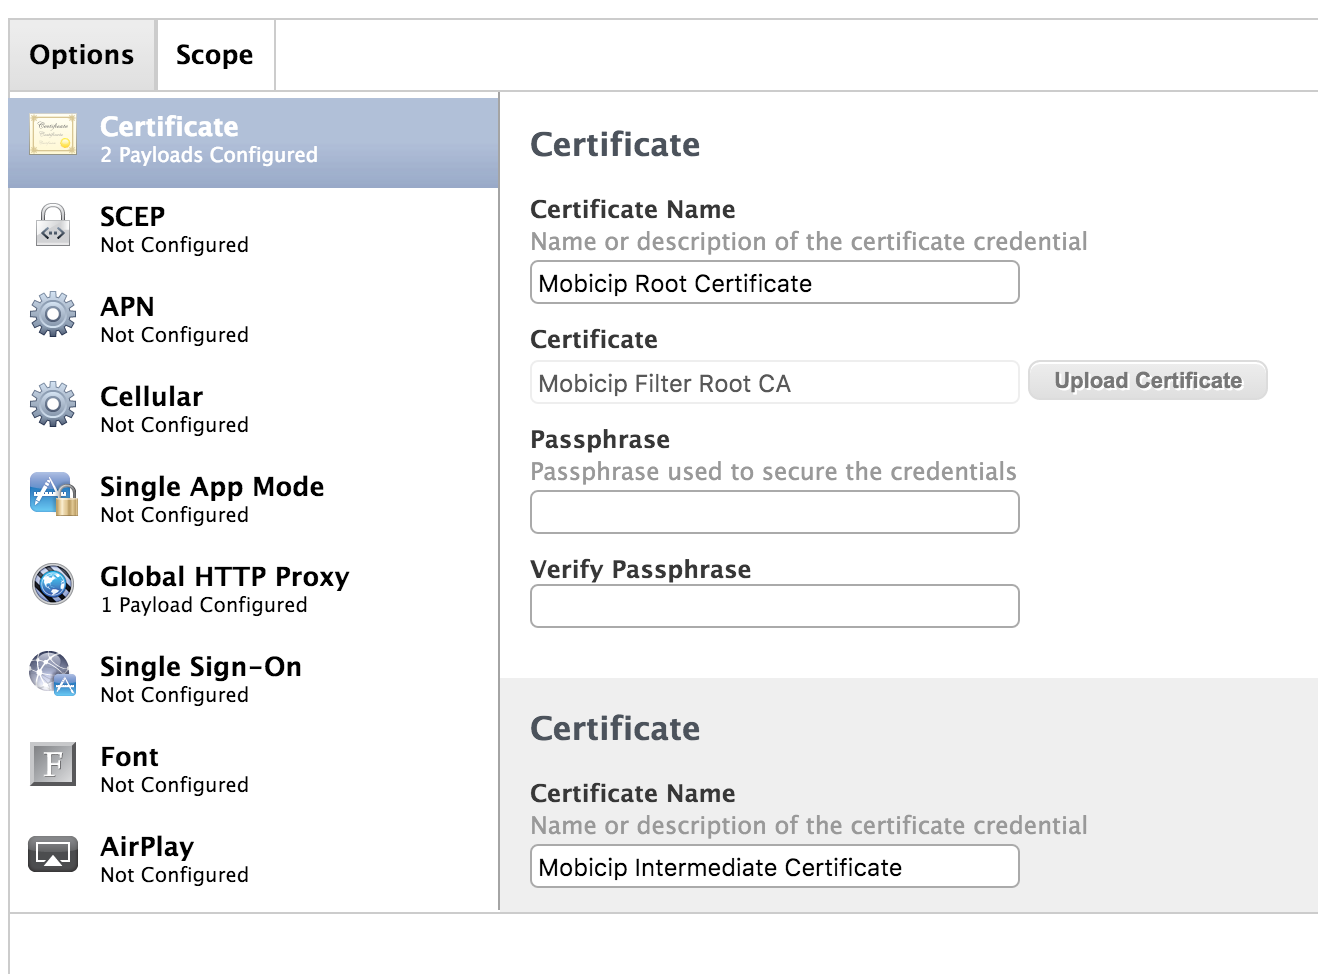Select Certificate in the payload list
Screen dimensions: 1318x974
coord(253,142)
